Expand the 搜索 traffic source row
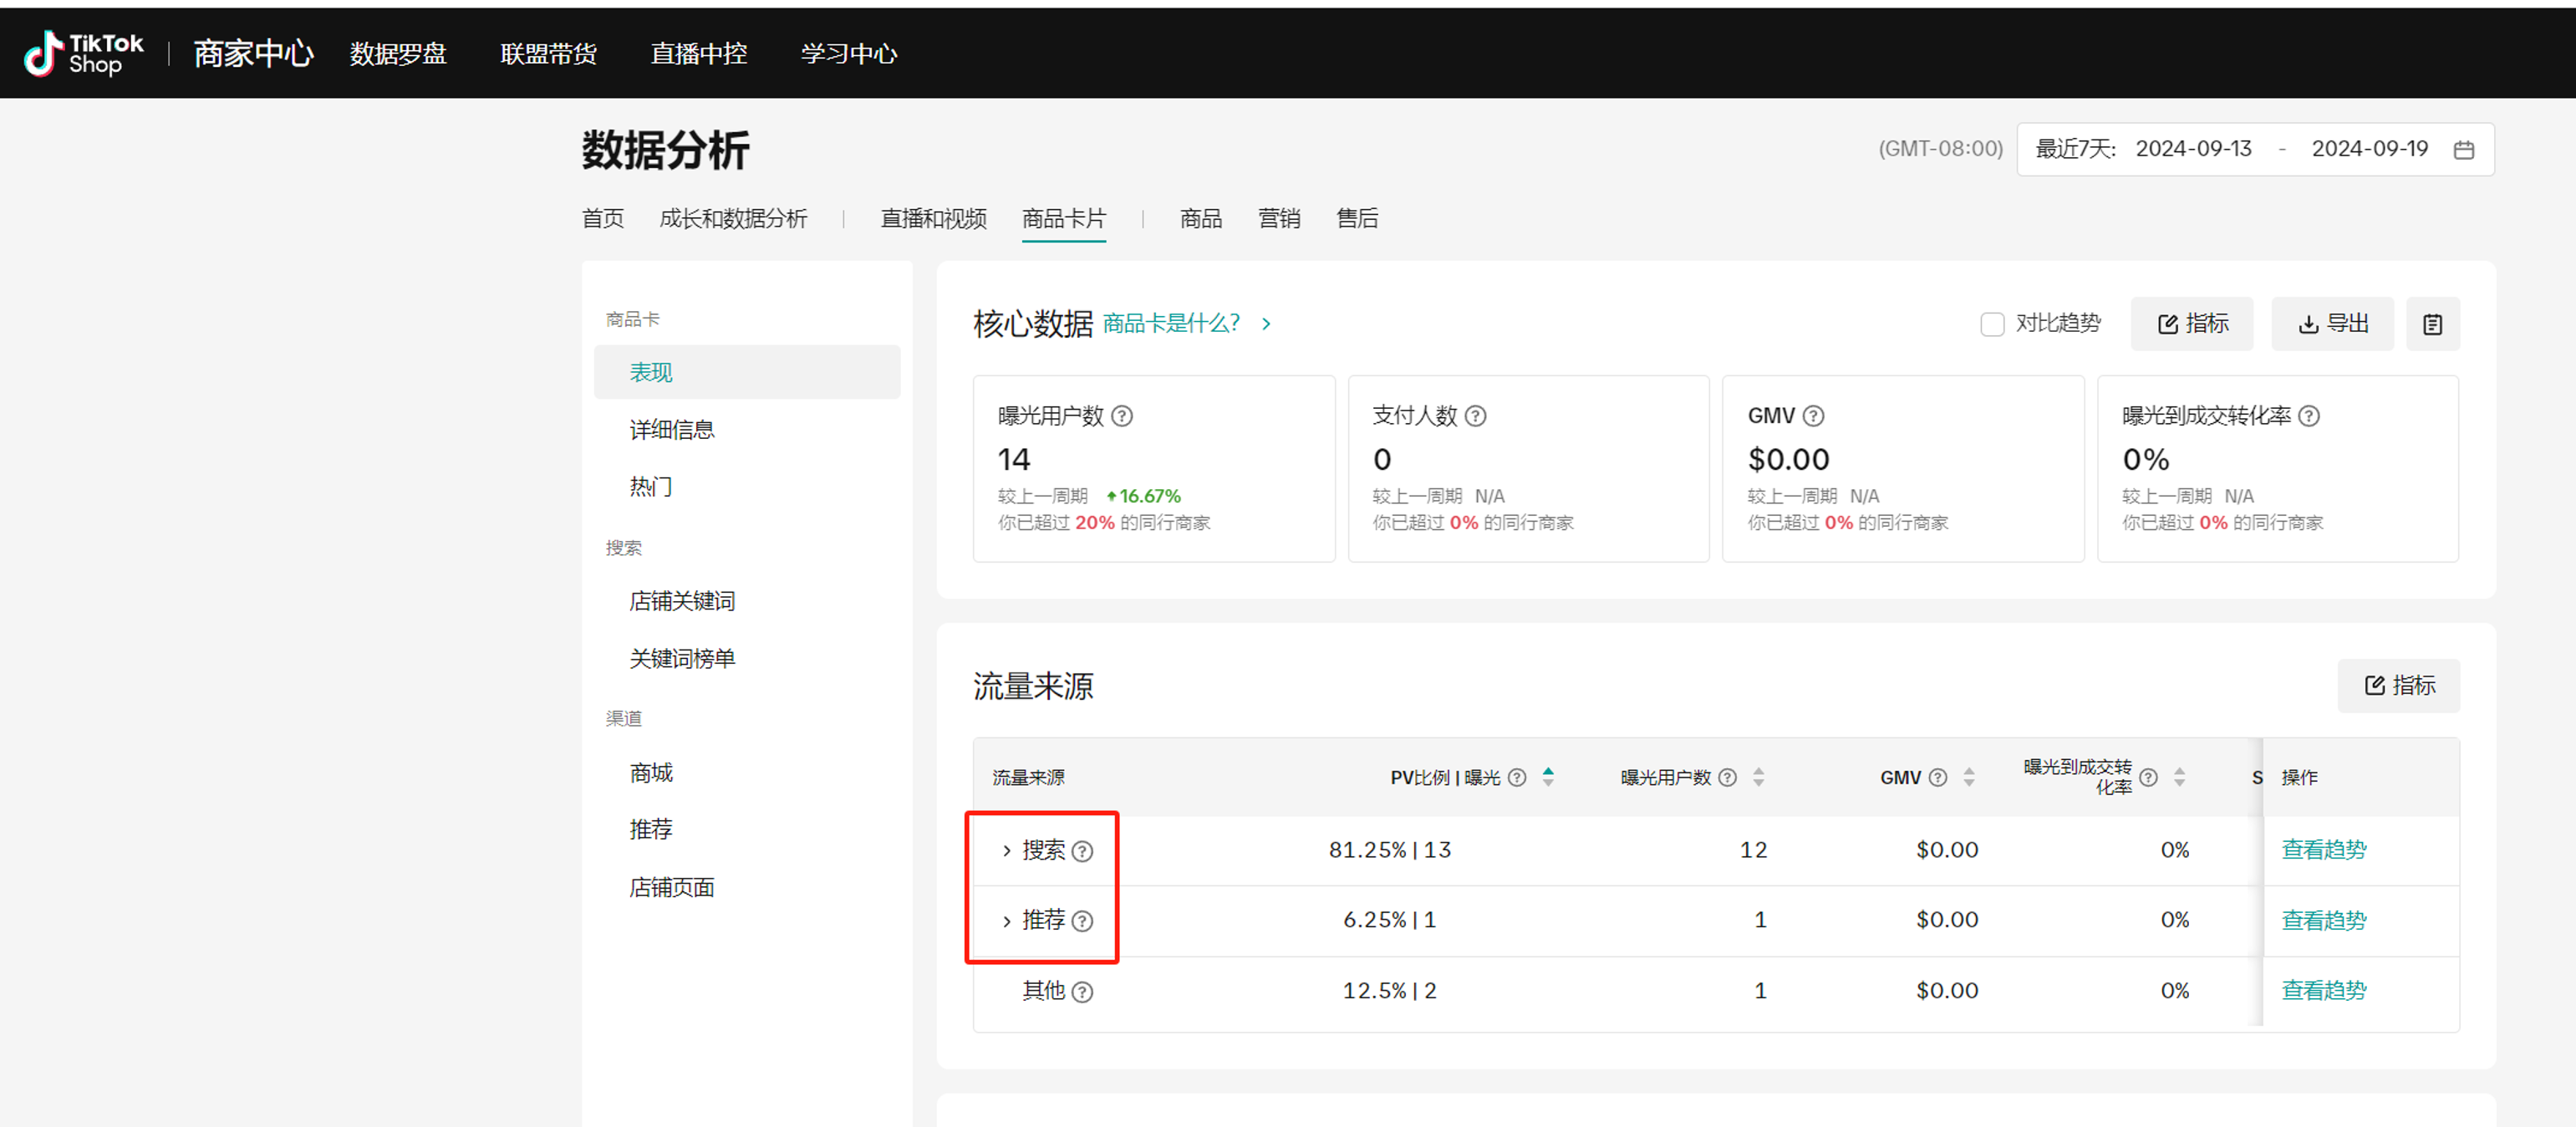The width and height of the screenshot is (2576, 1127). coord(1006,851)
